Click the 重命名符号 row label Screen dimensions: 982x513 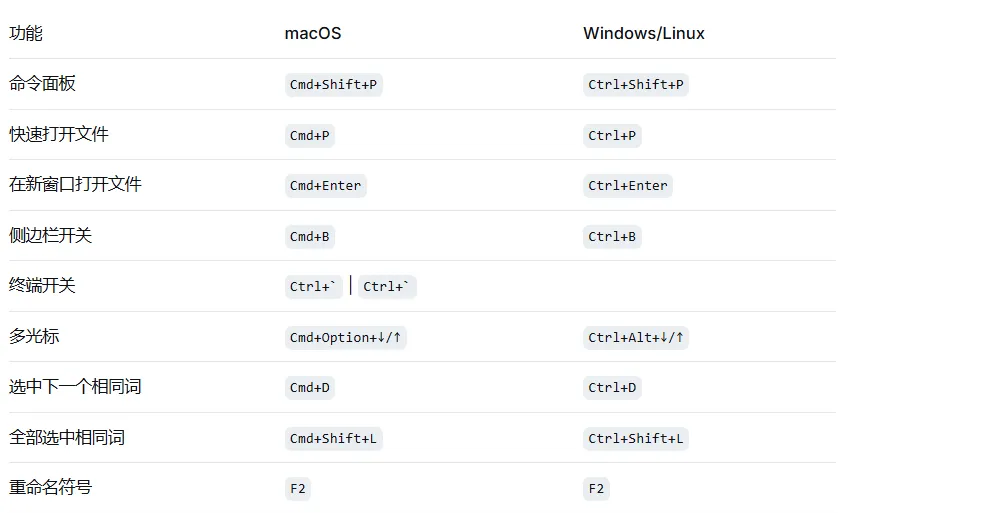click(x=50, y=487)
